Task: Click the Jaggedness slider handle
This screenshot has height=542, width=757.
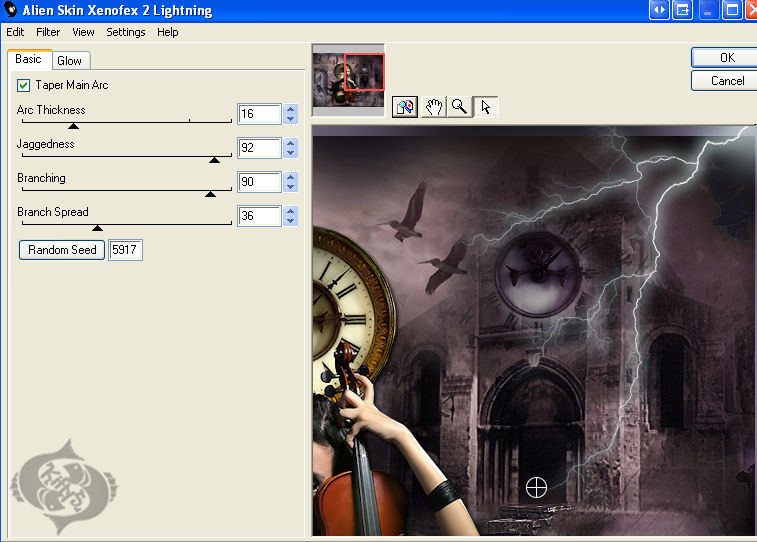Action: 214,160
